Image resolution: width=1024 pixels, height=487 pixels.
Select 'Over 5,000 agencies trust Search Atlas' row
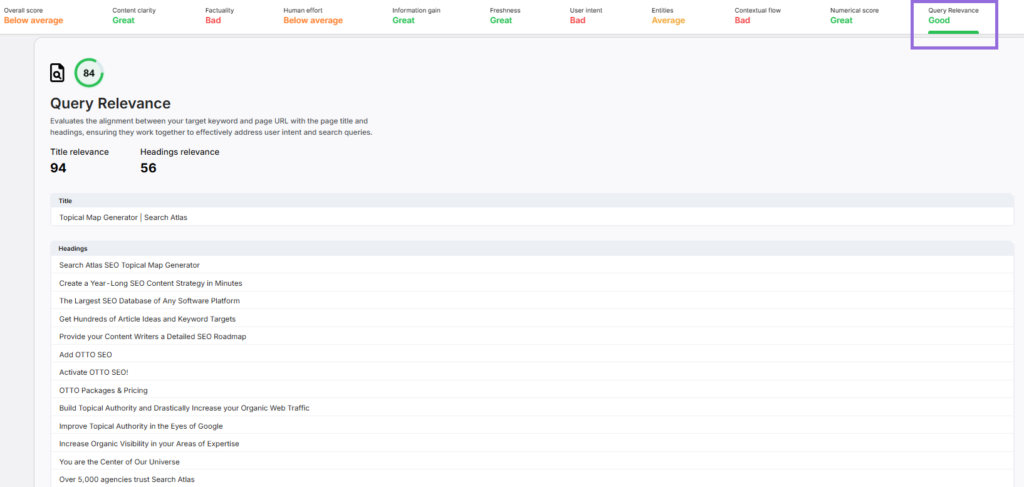532,479
